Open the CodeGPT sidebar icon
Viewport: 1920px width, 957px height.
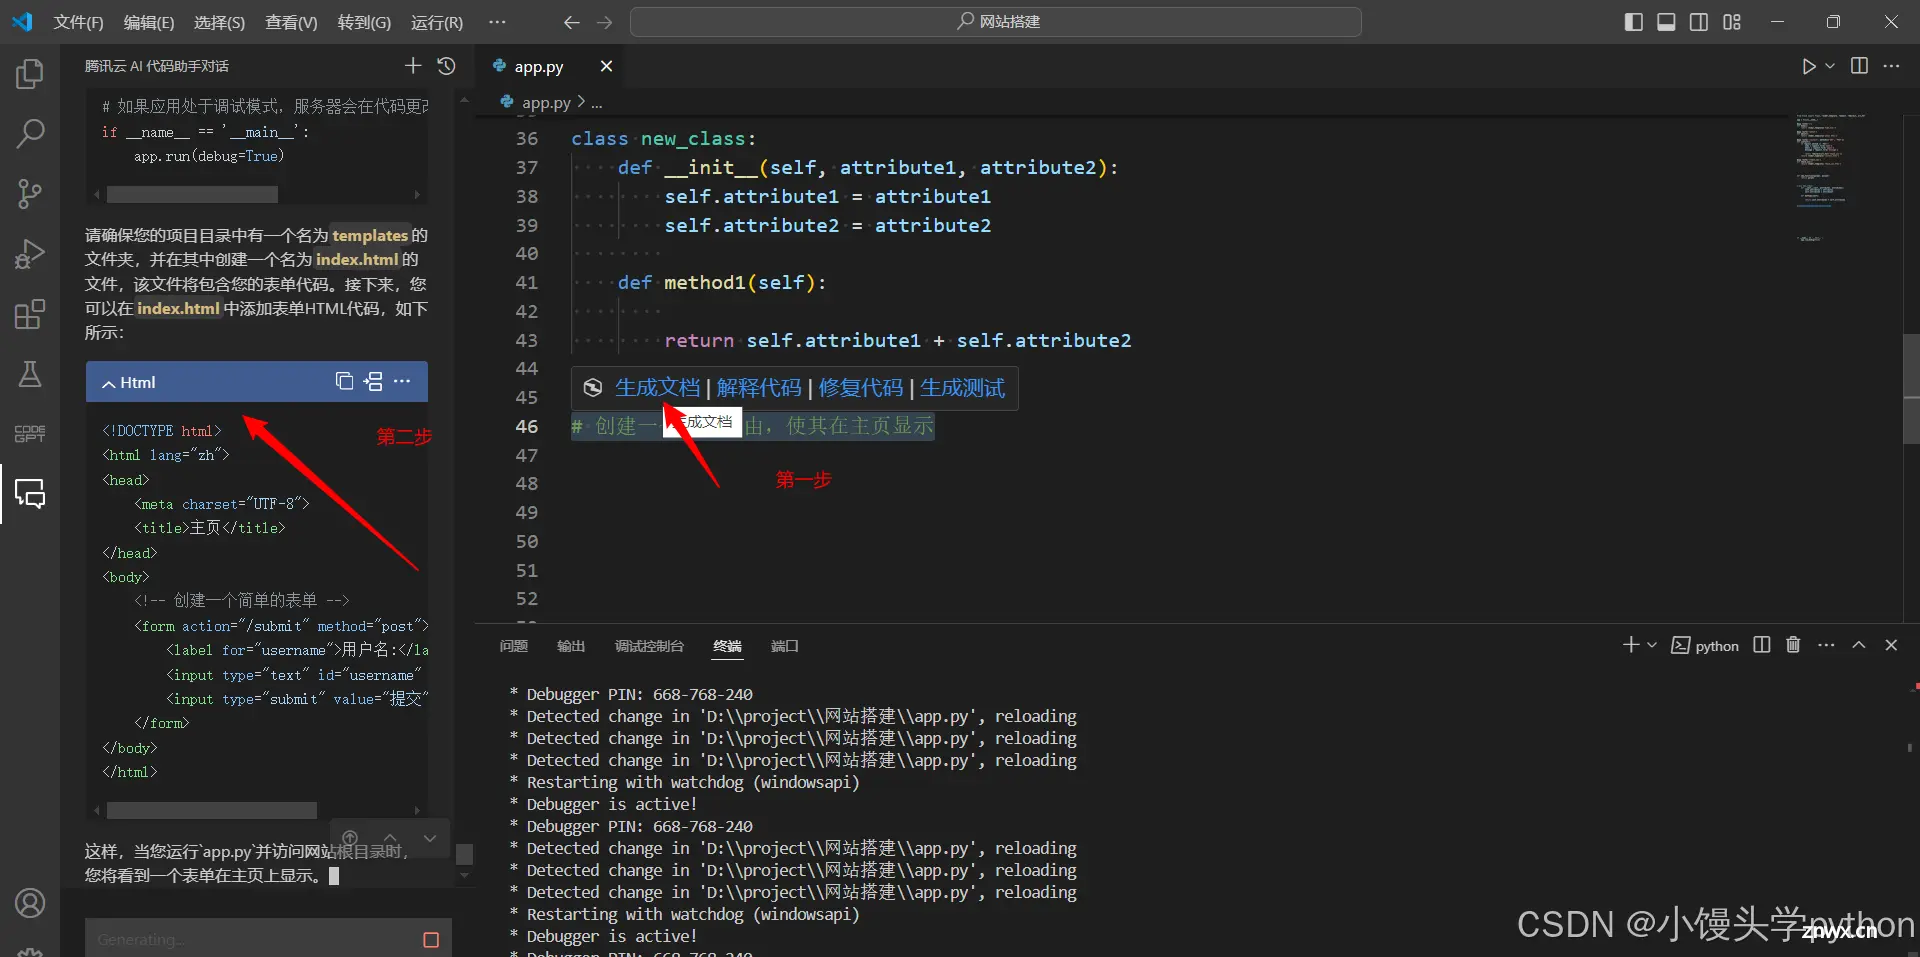(x=30, y=433)
